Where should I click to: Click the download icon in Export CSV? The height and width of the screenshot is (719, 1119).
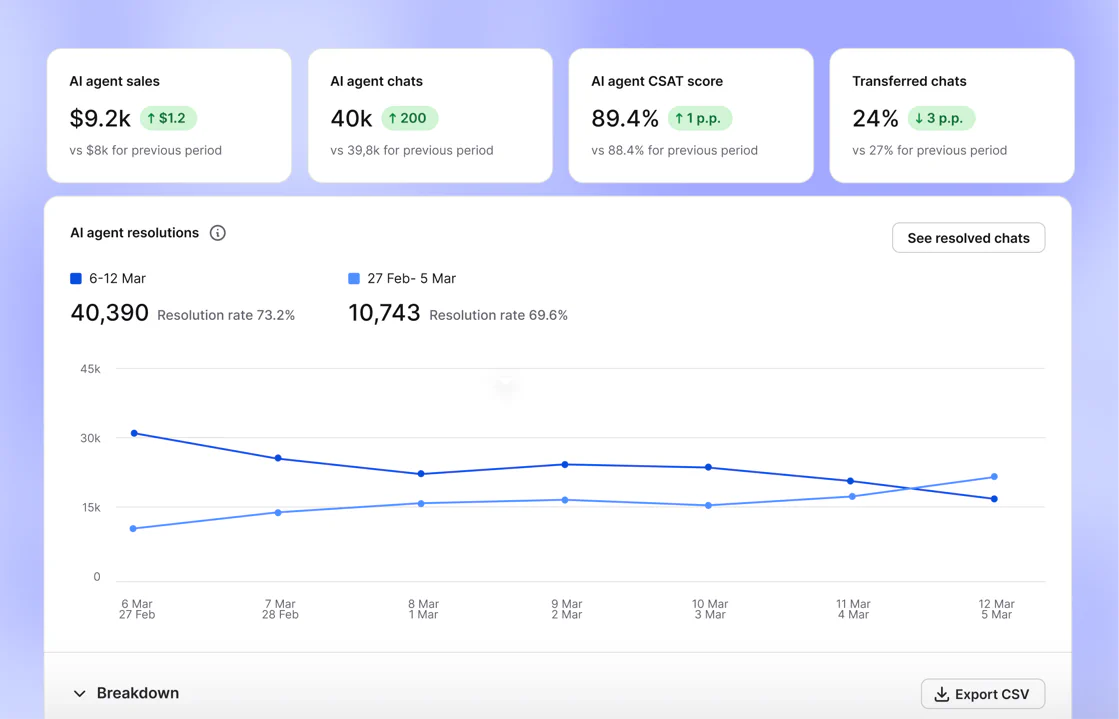click(942, 694)
